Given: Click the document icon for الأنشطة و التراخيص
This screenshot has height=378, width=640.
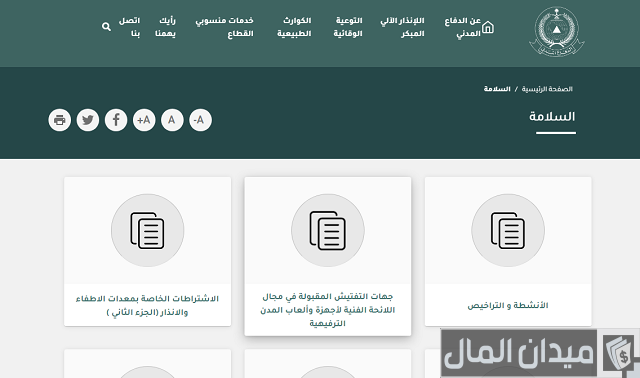Looking at the screenshot, I should point(508,231).
